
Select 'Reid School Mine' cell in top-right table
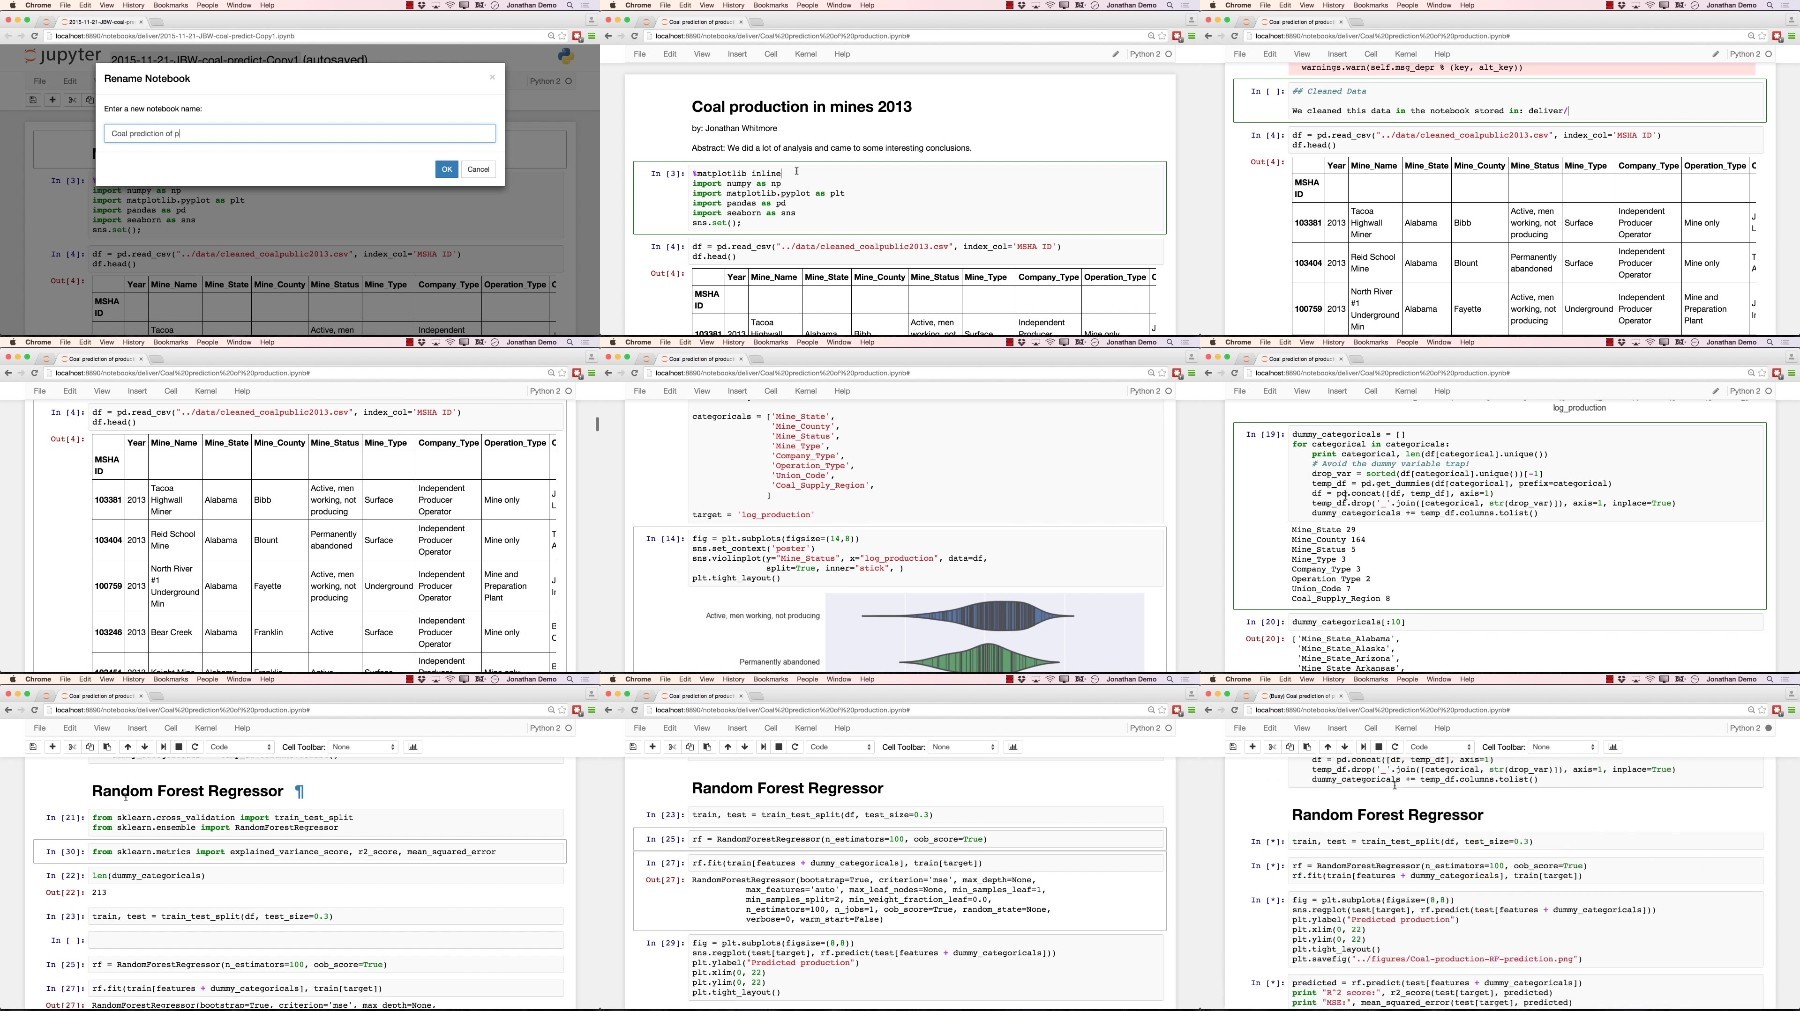tap(1373, 263)
